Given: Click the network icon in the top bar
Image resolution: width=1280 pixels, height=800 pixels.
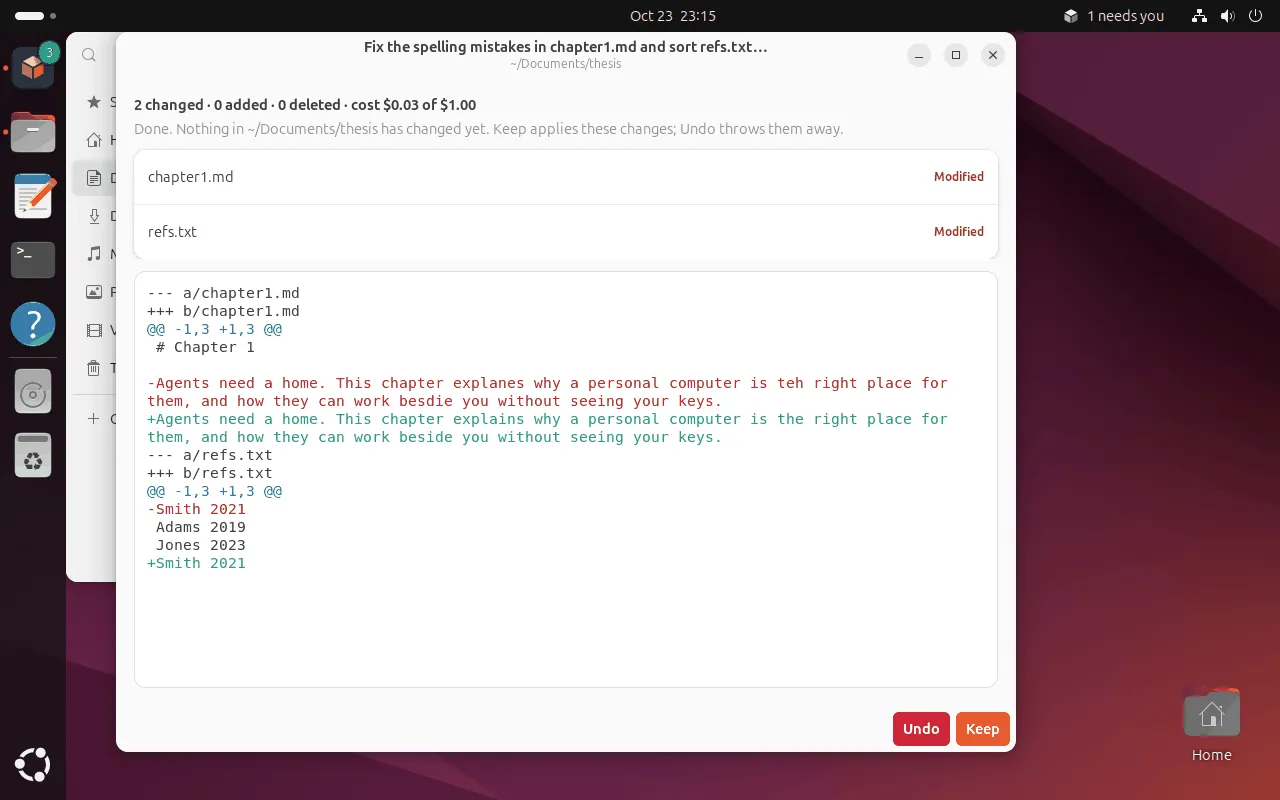Looking at the screenshot, I should coord(1200,16).
